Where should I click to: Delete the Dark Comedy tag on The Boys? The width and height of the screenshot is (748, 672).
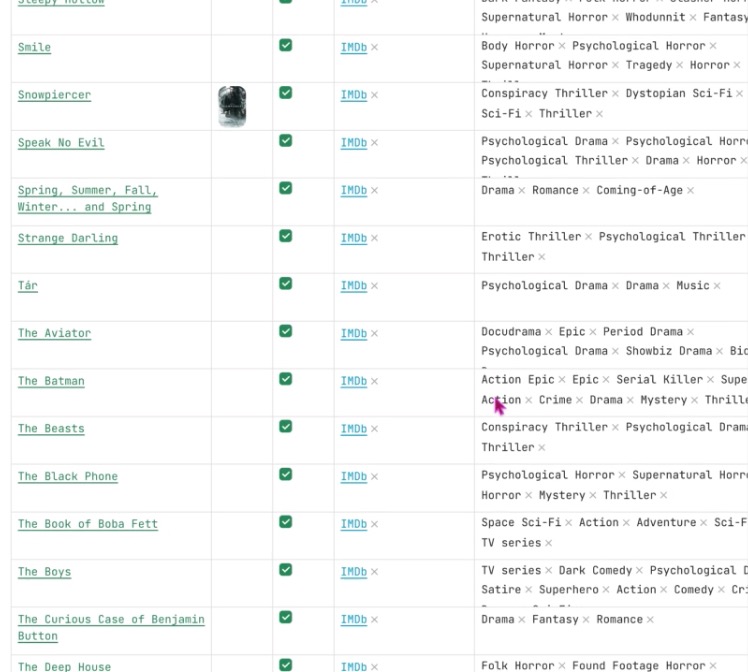[x=639, y=571]
